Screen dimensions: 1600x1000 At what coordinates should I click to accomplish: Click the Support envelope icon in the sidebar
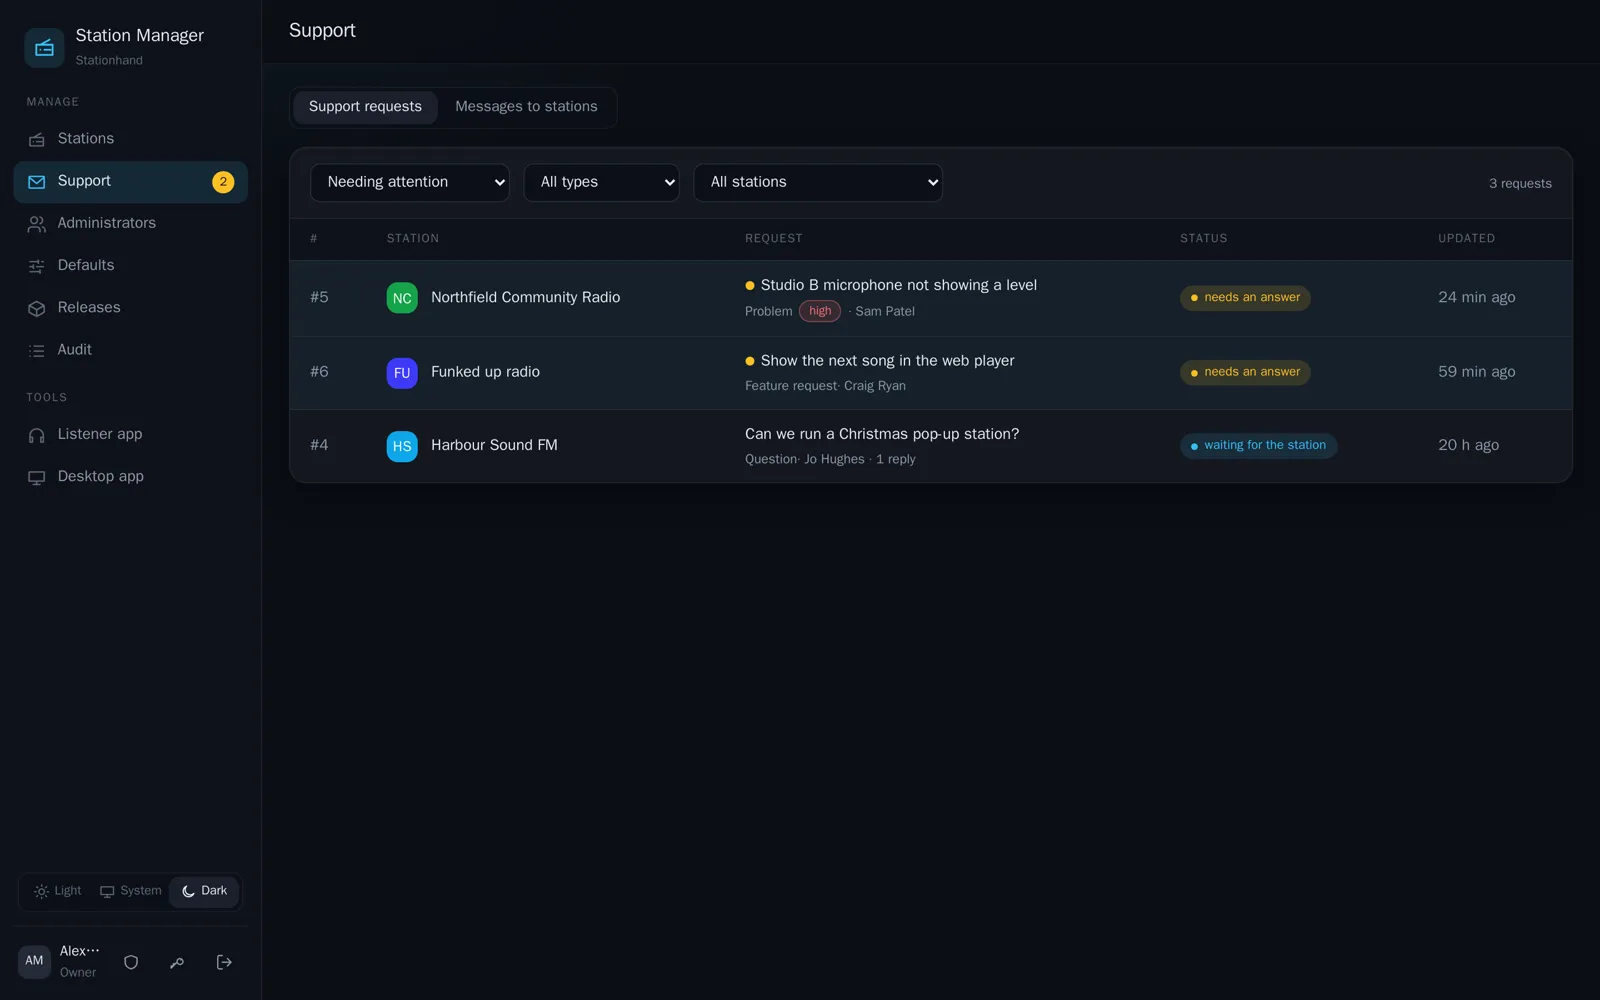(x=37, y=182)
